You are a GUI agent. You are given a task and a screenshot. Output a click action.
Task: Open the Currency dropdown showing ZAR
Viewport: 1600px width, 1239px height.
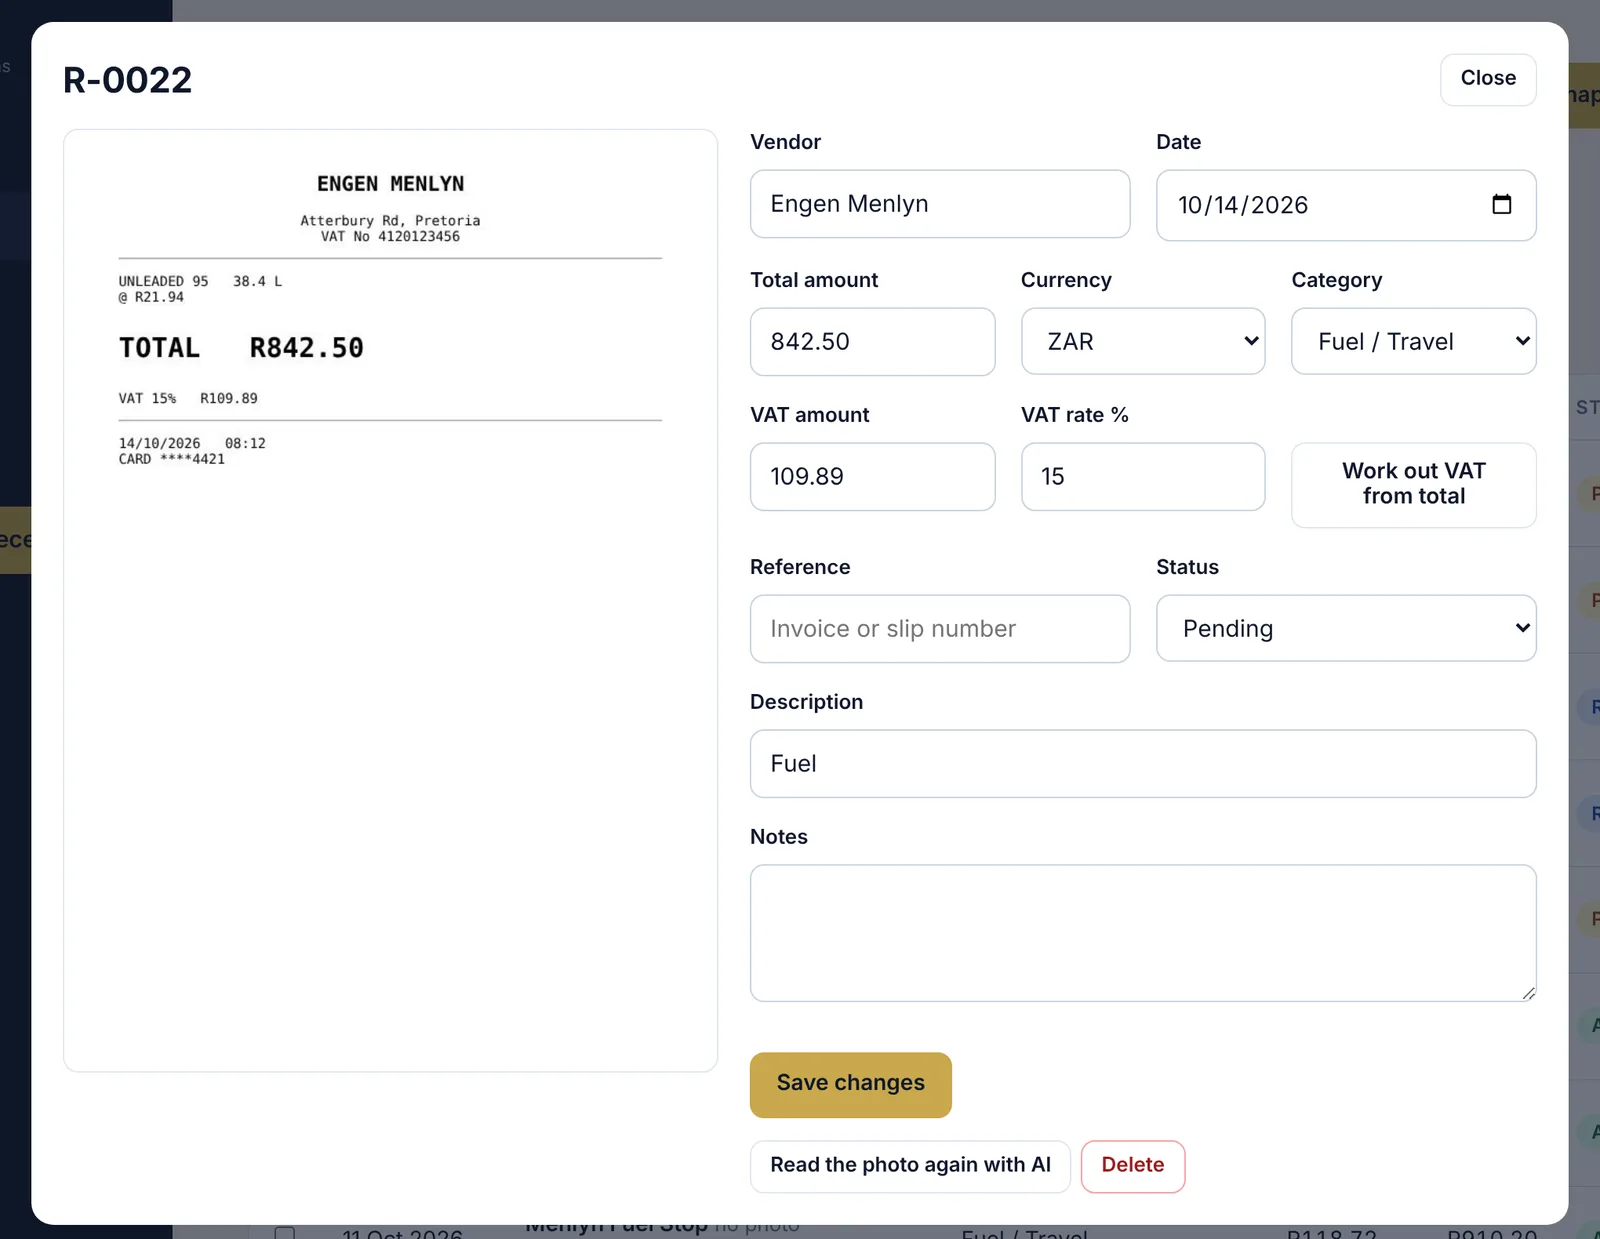pyautogui.click(x=1143, y=341)
